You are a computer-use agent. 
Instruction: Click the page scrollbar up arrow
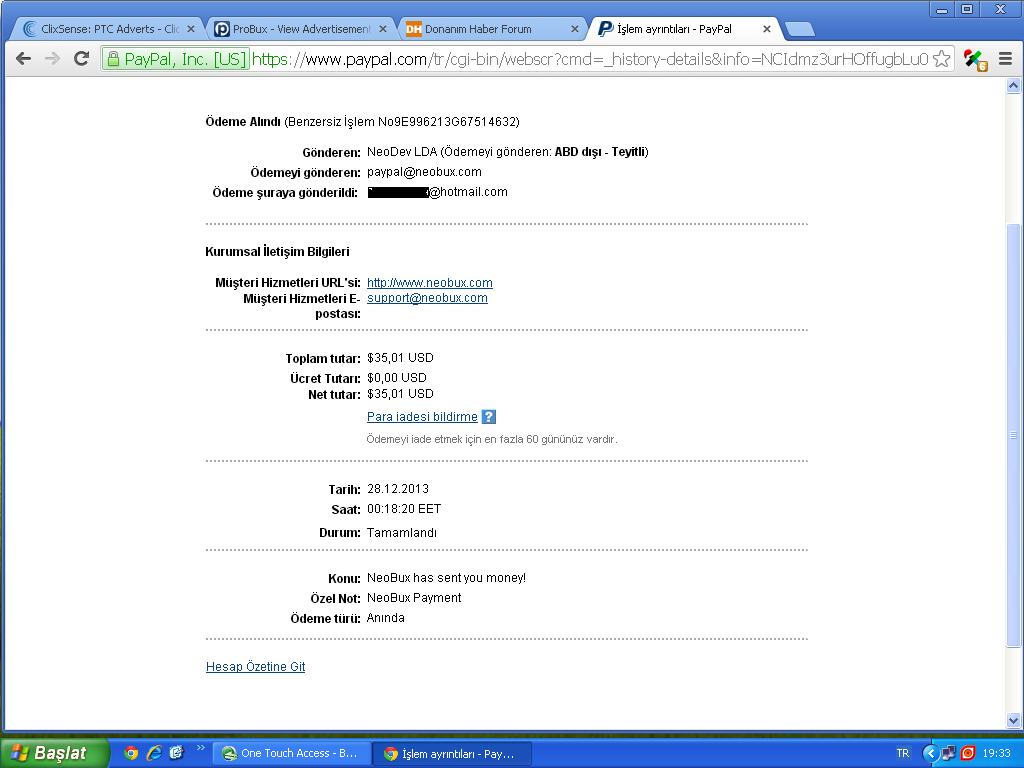pos(1014,86)
